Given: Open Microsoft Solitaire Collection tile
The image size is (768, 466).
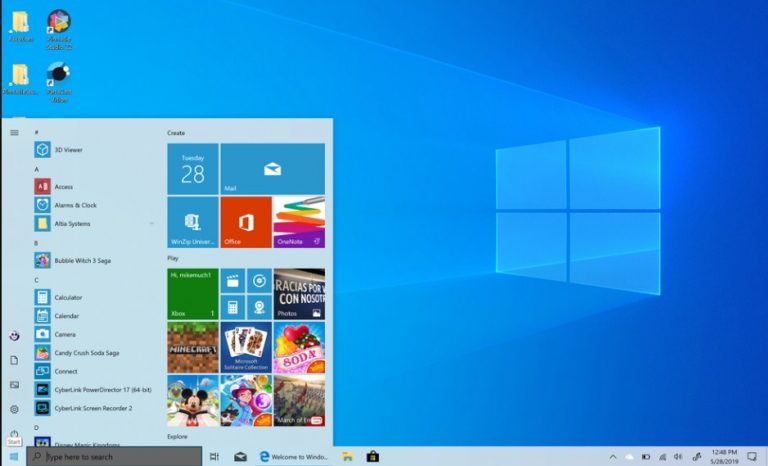Looking at the screenshot, I should 246,347.
